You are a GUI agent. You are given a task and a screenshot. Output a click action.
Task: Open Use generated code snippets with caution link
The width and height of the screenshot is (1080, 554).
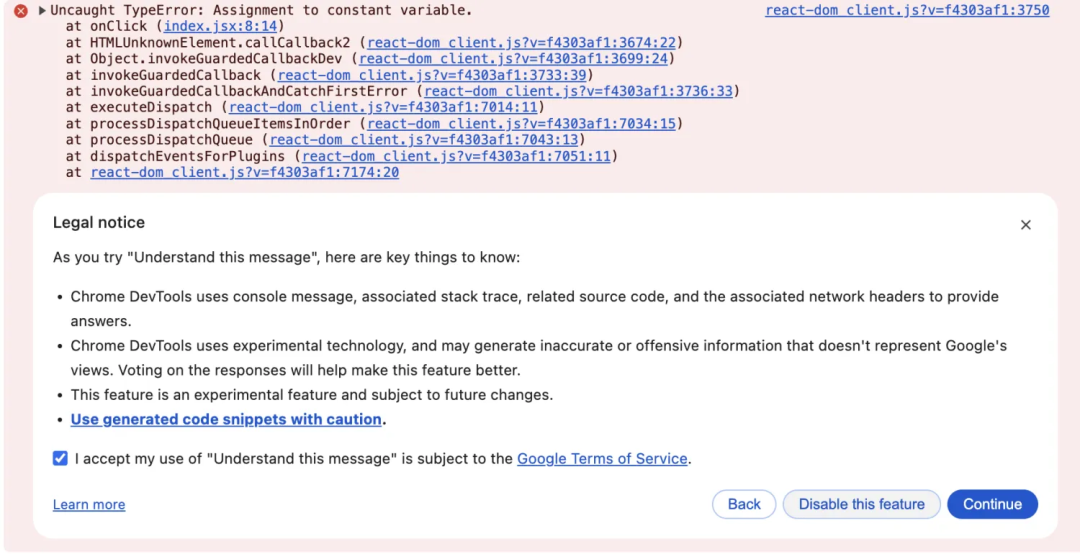226,419
